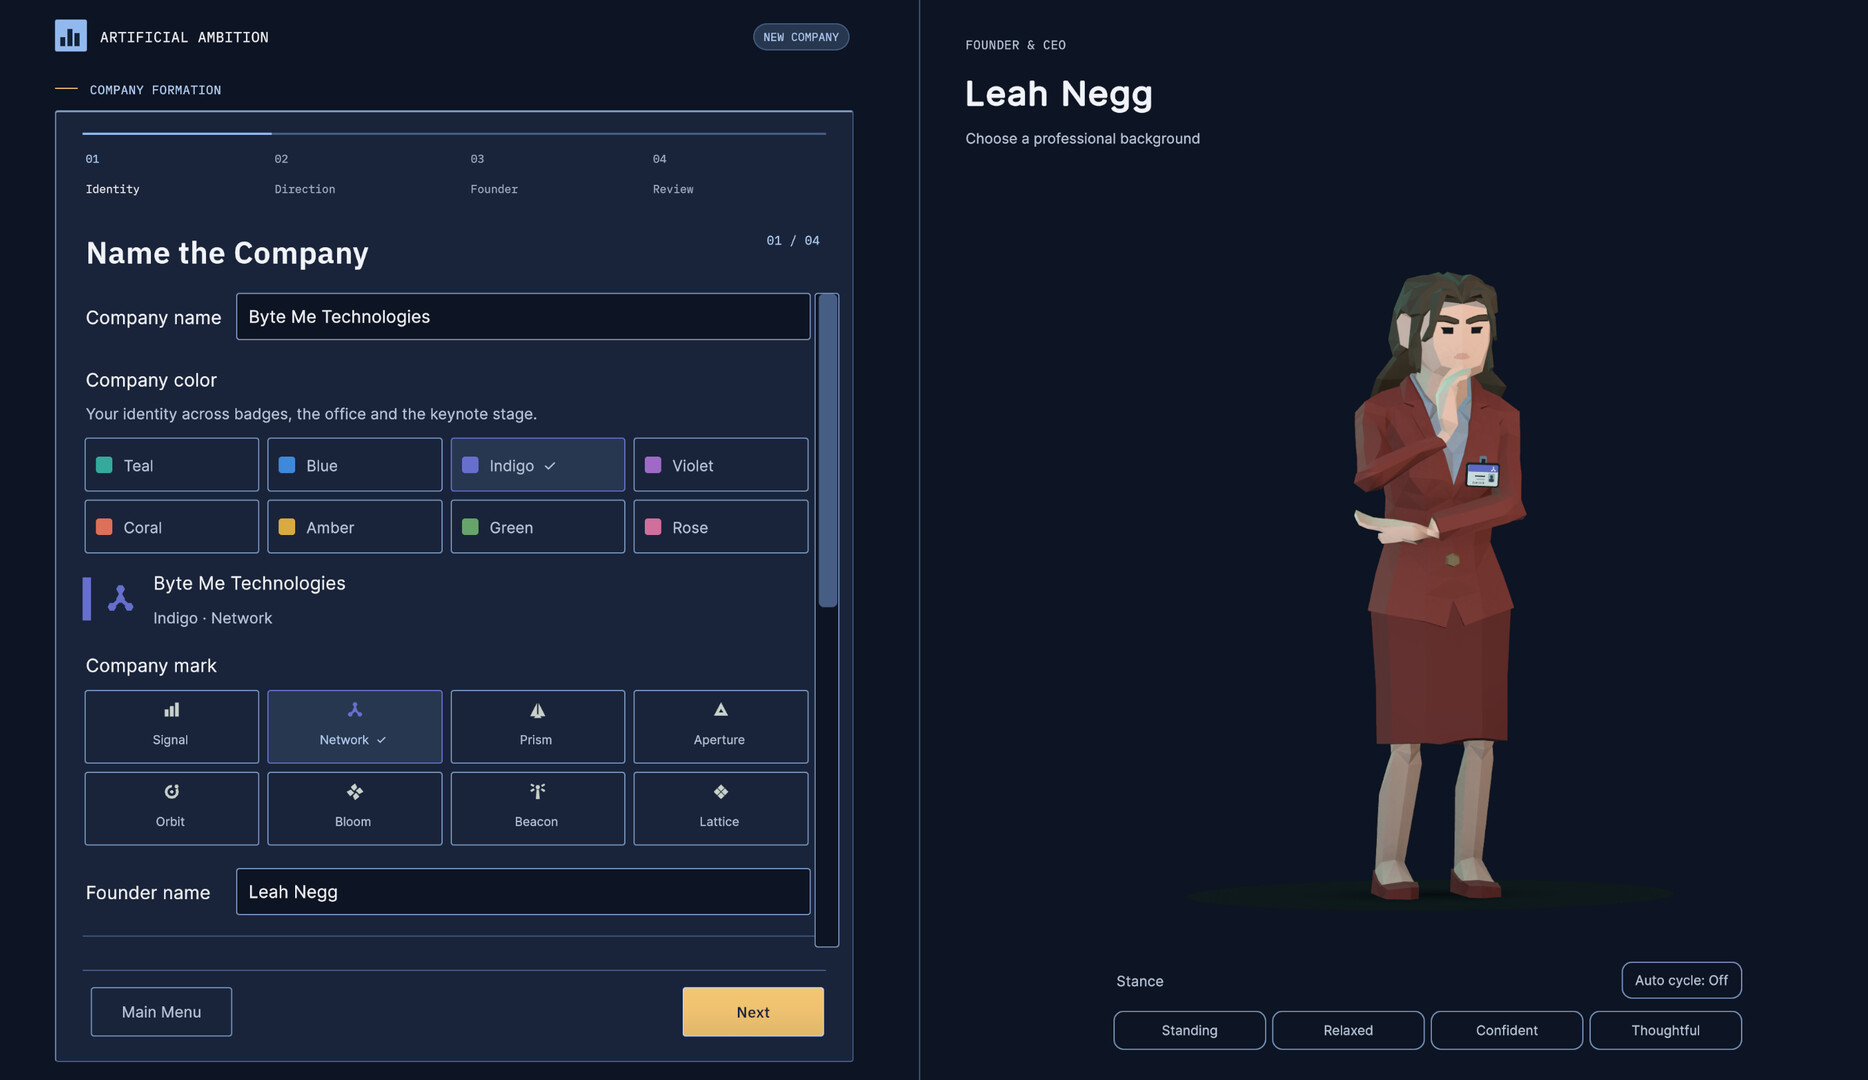Choose the Lattice company mark
This screenshot has width=1868, height=1080.
coord(721,808)
